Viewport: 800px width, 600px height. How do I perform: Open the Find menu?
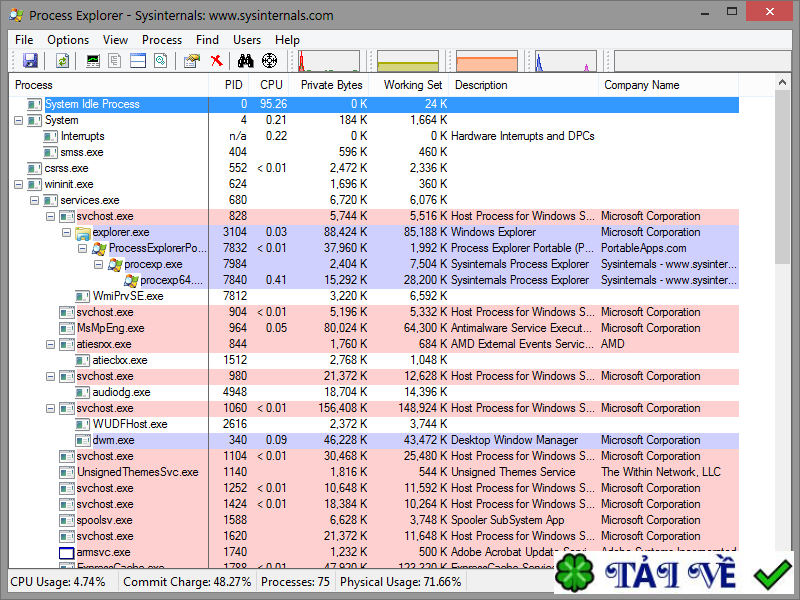tap(207, 40)
